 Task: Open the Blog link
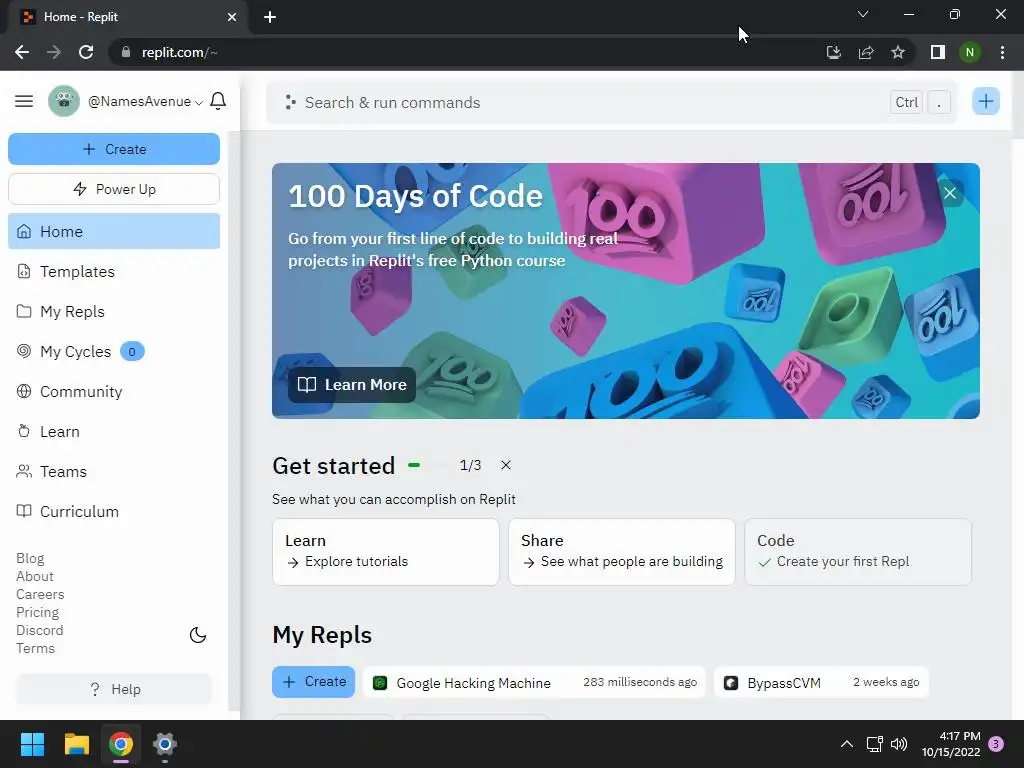[x=30, y=558]
